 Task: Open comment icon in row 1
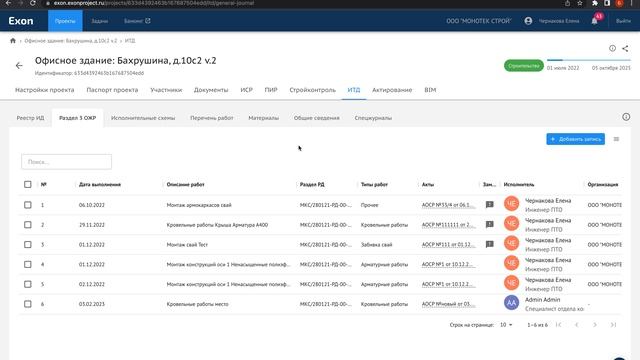489,204
